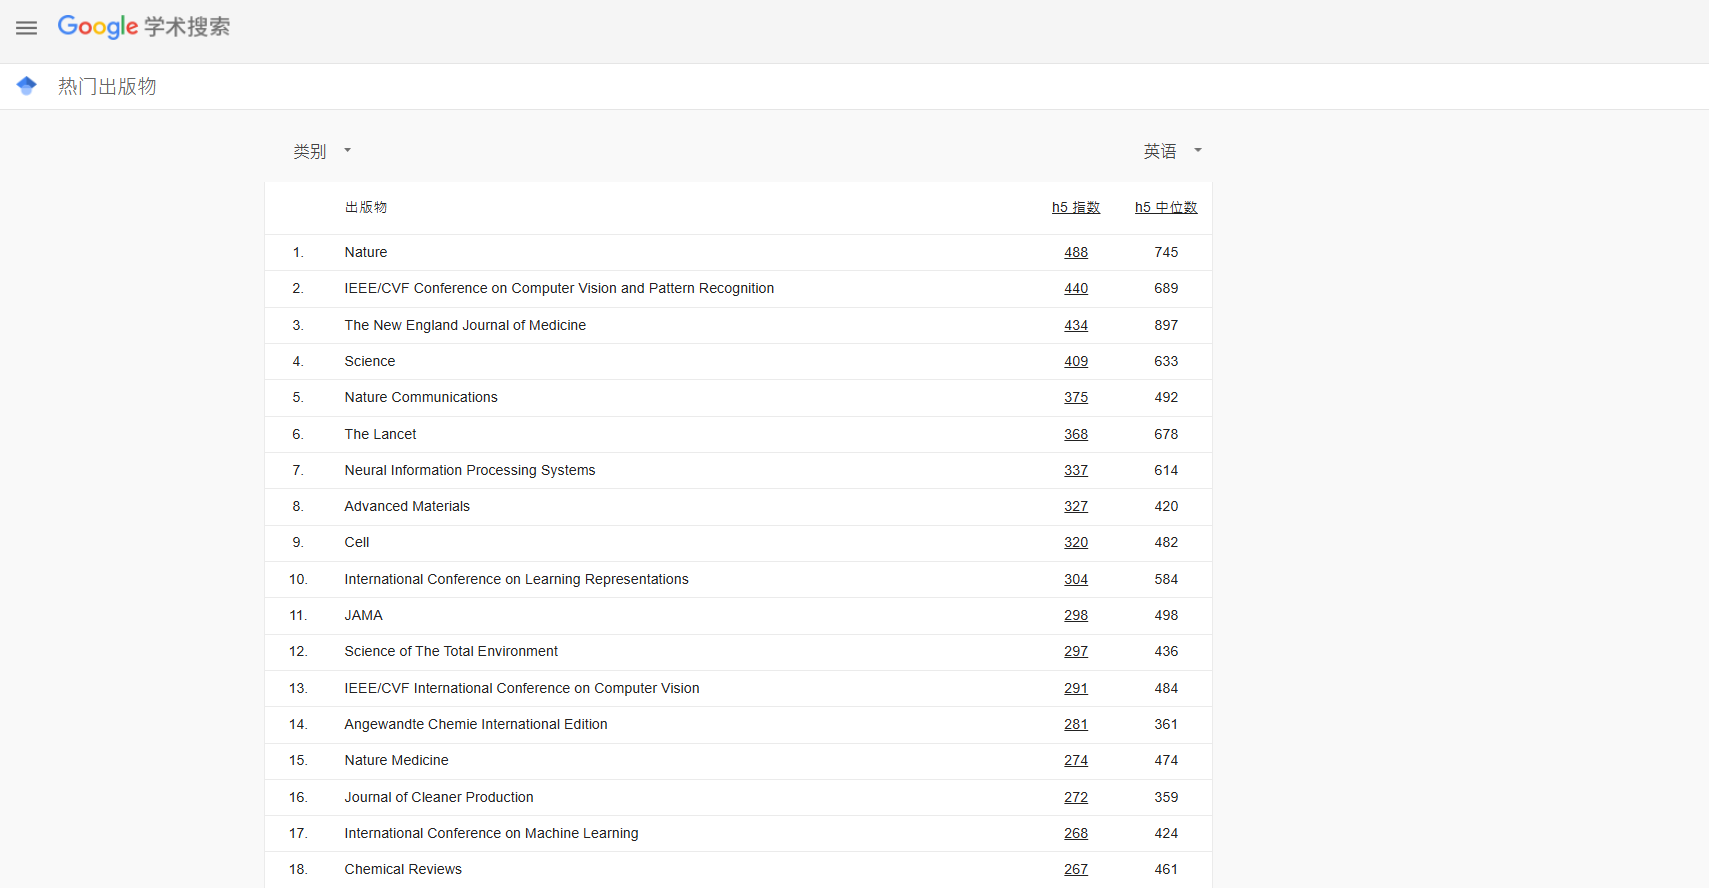The height and width of the screenshot is (888, 1709).
Task: Select The New England Journal of Medicine text
Action: (x=465, y=325)
